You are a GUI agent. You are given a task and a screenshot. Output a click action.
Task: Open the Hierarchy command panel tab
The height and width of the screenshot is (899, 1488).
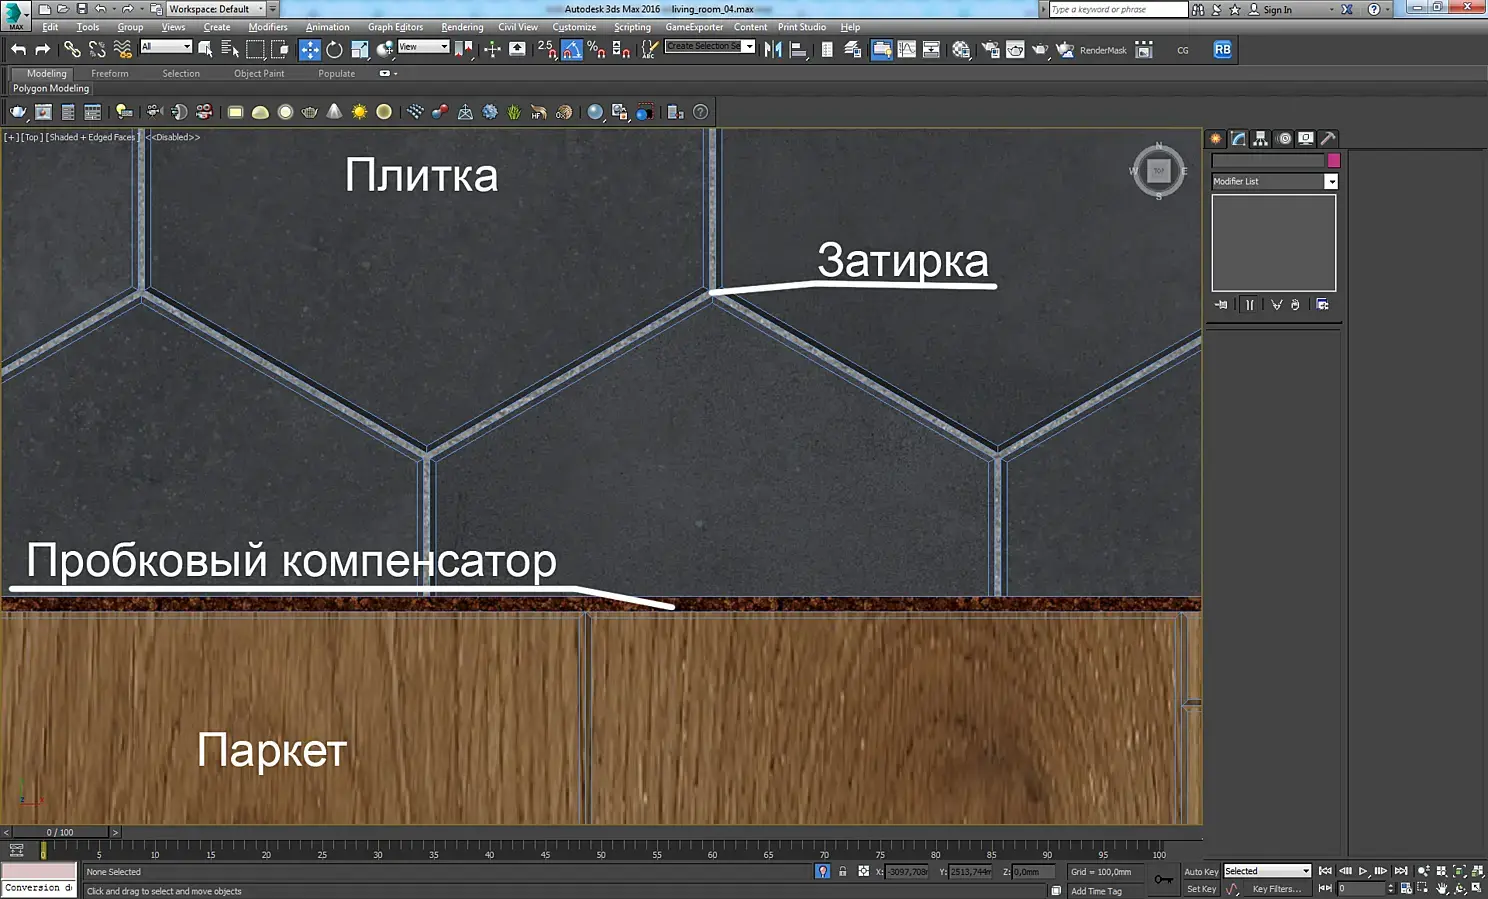pos(1261,139)
